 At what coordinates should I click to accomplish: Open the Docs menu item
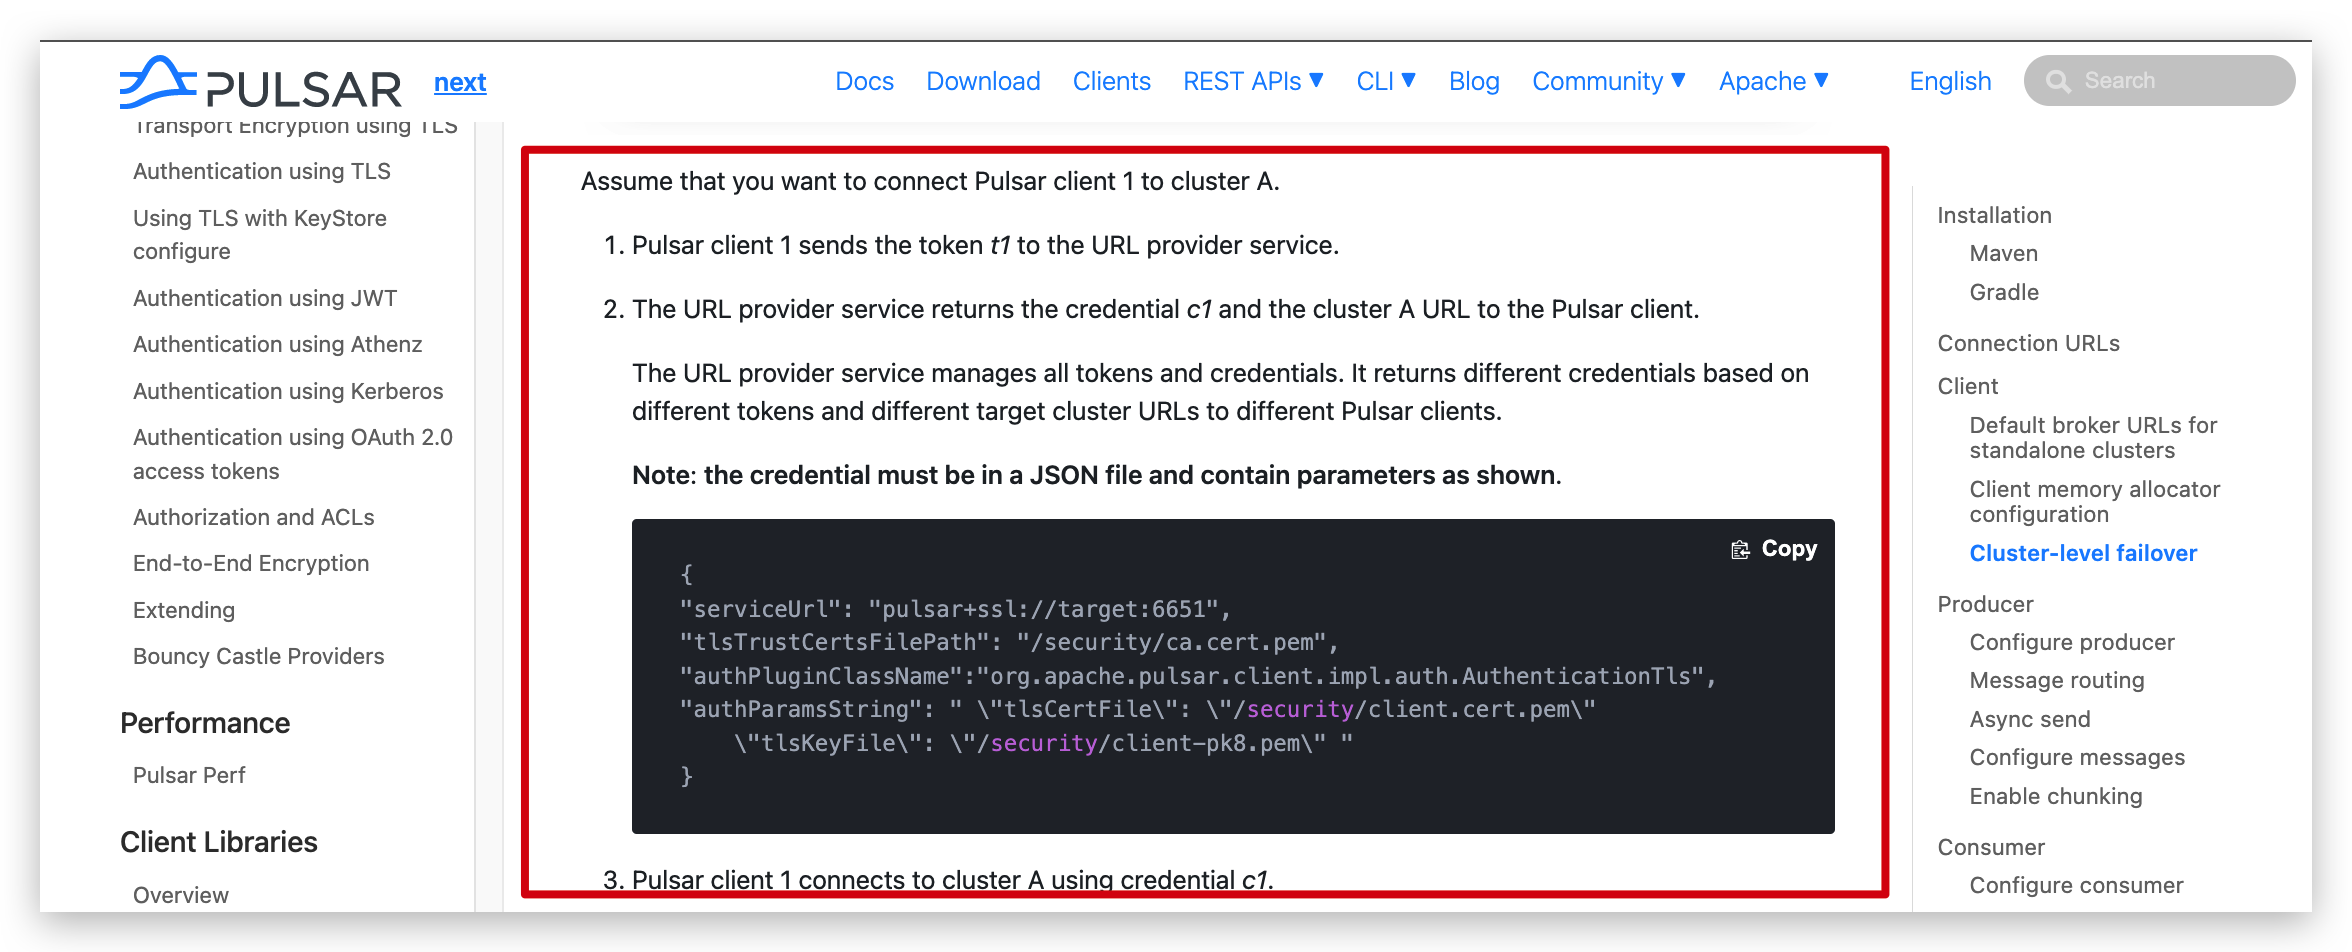coord(864,81)
